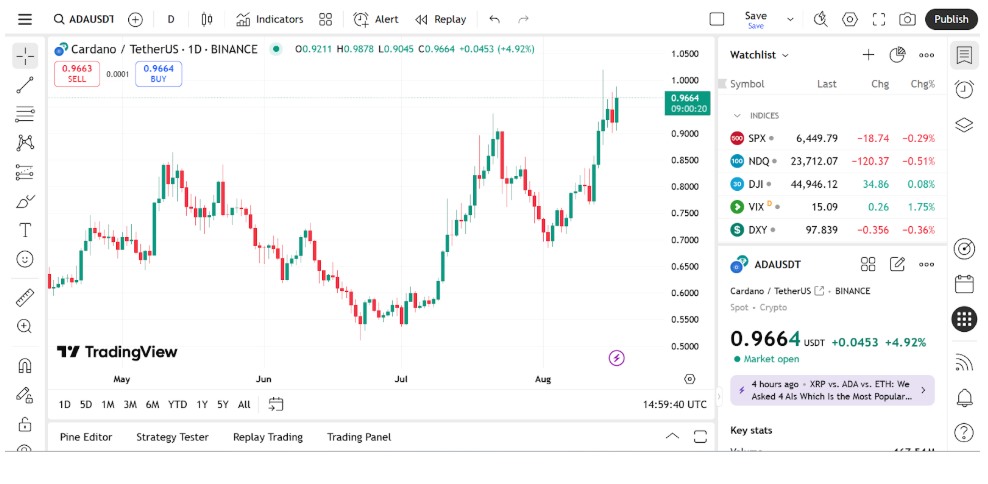Screen dimensions: 988x484
Task: Set the chart range to 1M
Action: point(108,405)
